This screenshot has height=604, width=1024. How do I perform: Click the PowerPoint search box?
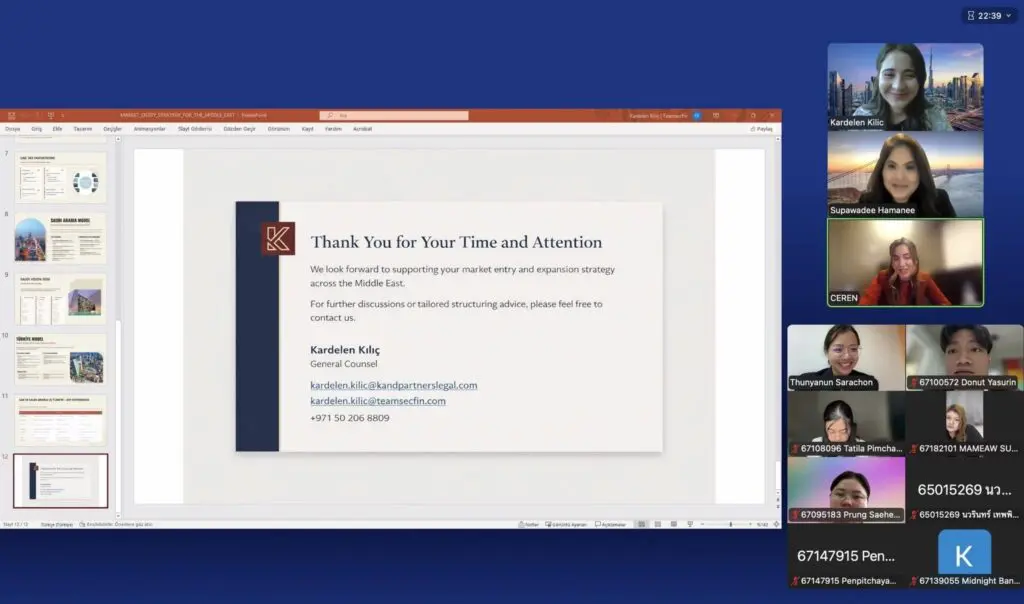click(395, 116)
